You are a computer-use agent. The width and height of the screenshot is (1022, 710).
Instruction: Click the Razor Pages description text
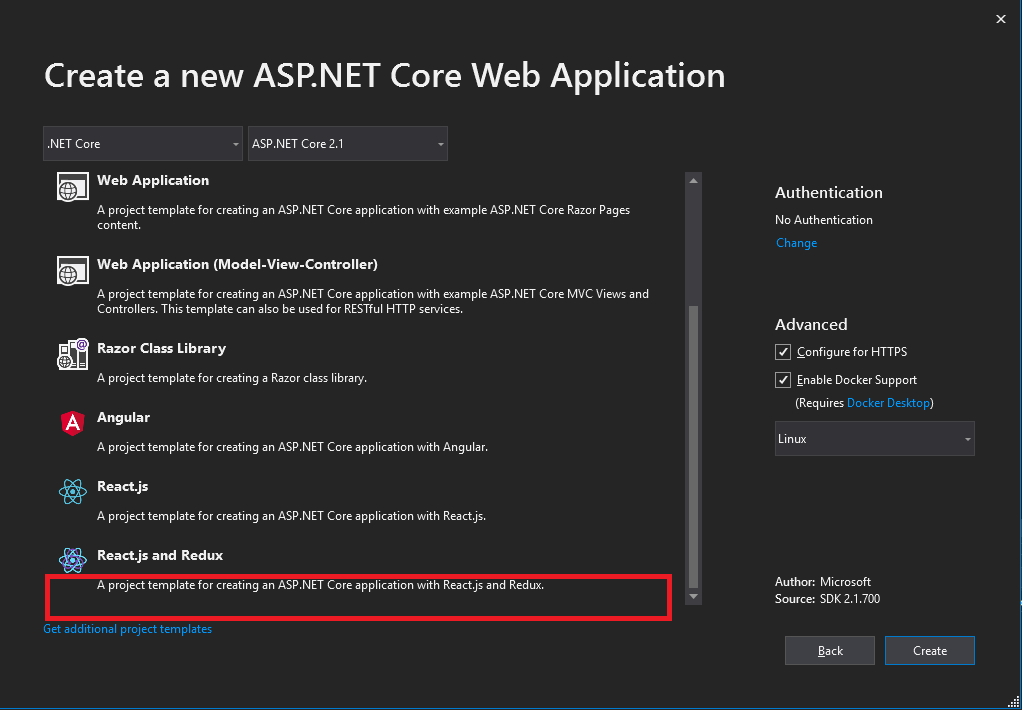(x=364, y=218)
